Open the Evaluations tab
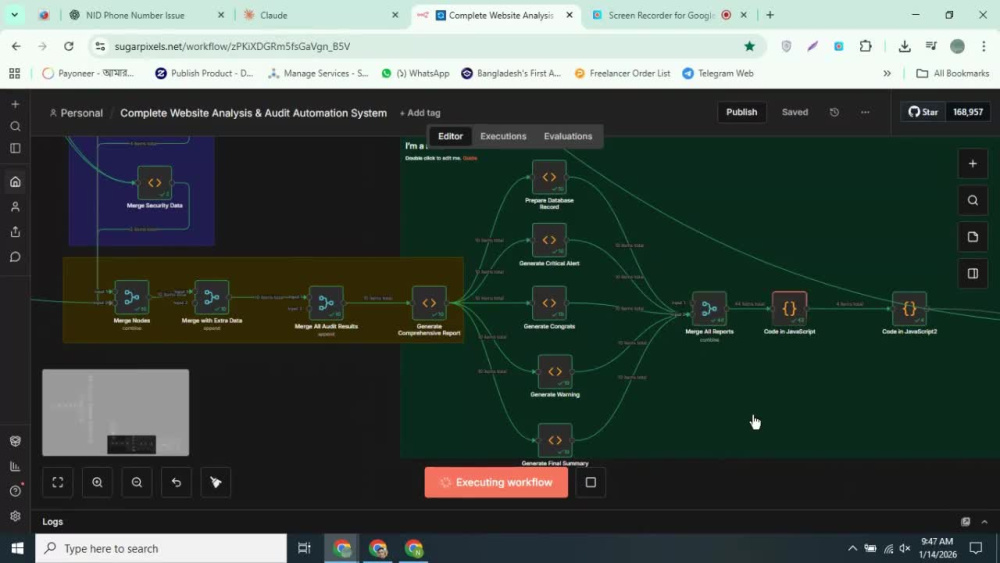The height and width of the screenshot is (563, 1000). 568,136
